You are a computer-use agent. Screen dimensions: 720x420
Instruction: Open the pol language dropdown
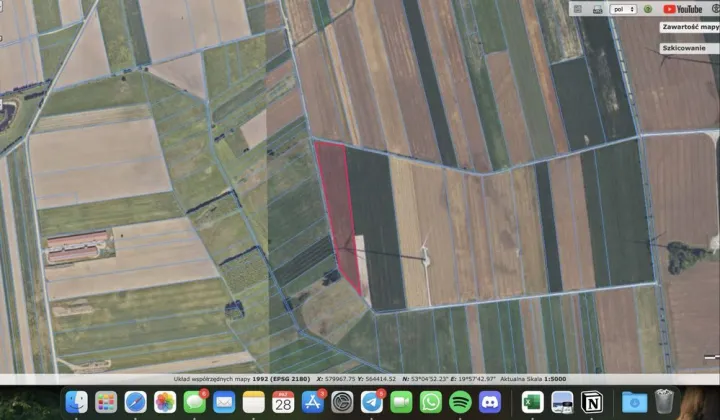pyautogui.click(x=624, y=9)
